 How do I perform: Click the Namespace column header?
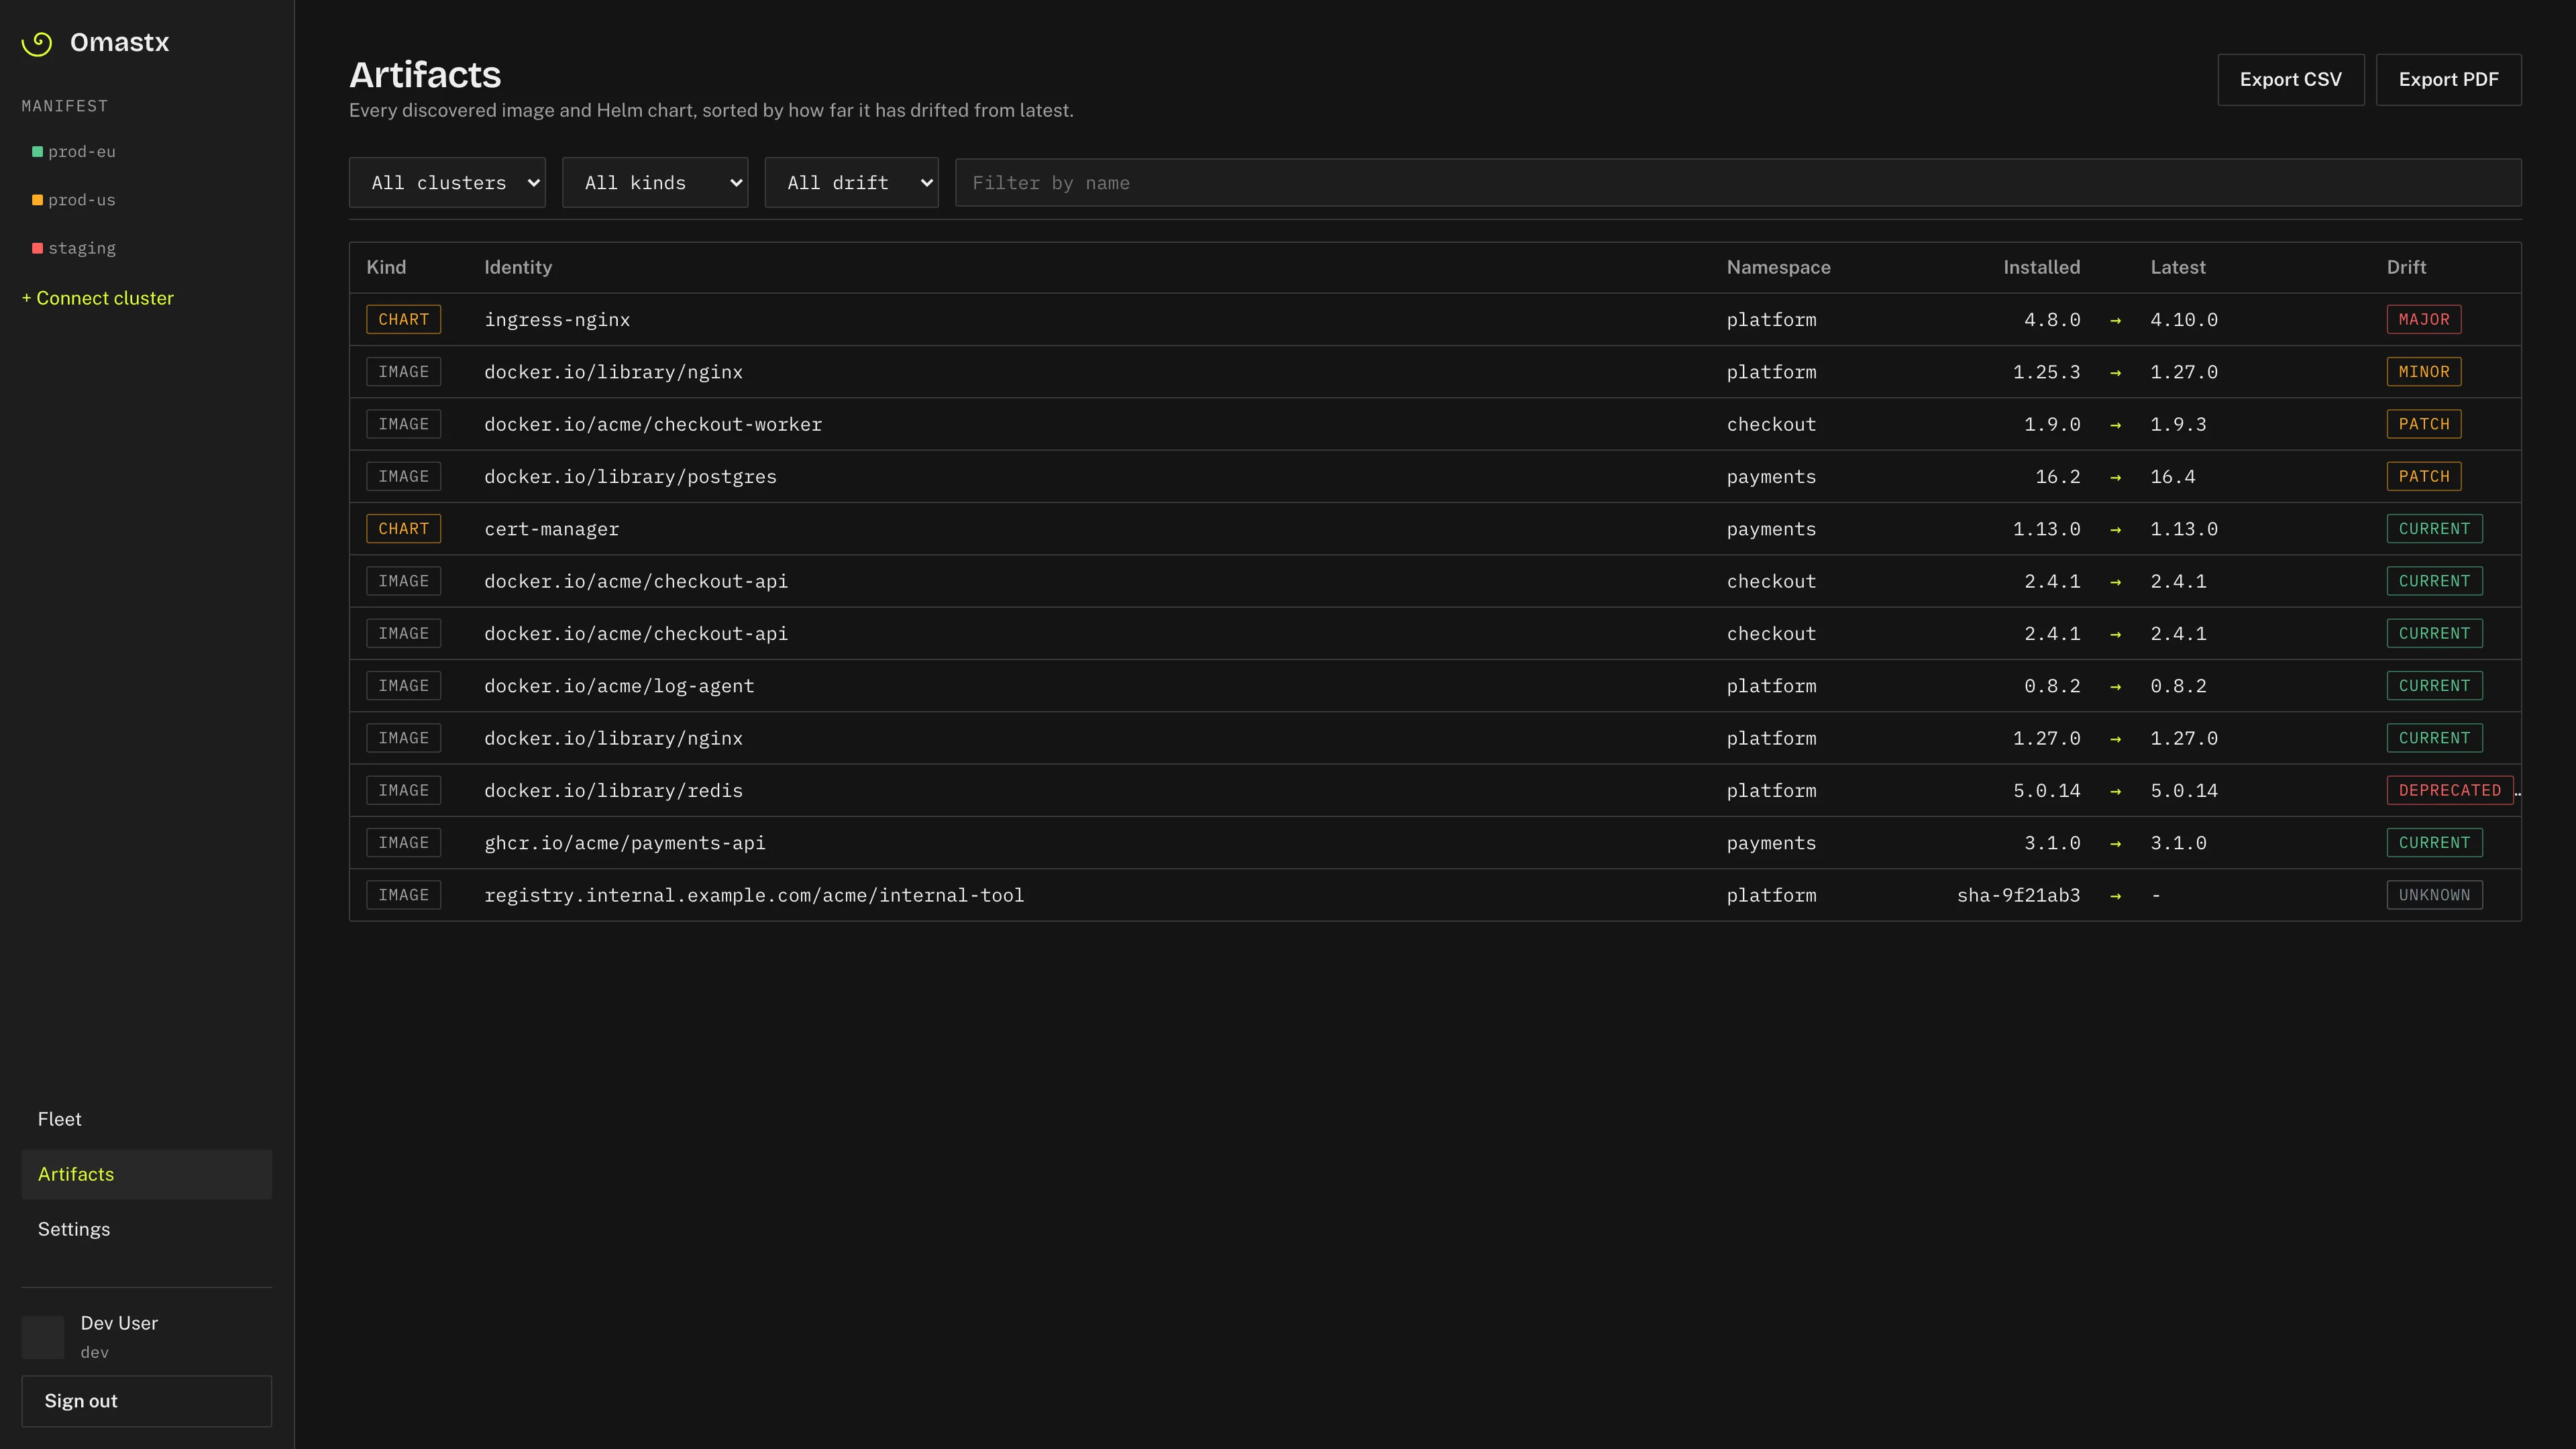coord(1778,267)
